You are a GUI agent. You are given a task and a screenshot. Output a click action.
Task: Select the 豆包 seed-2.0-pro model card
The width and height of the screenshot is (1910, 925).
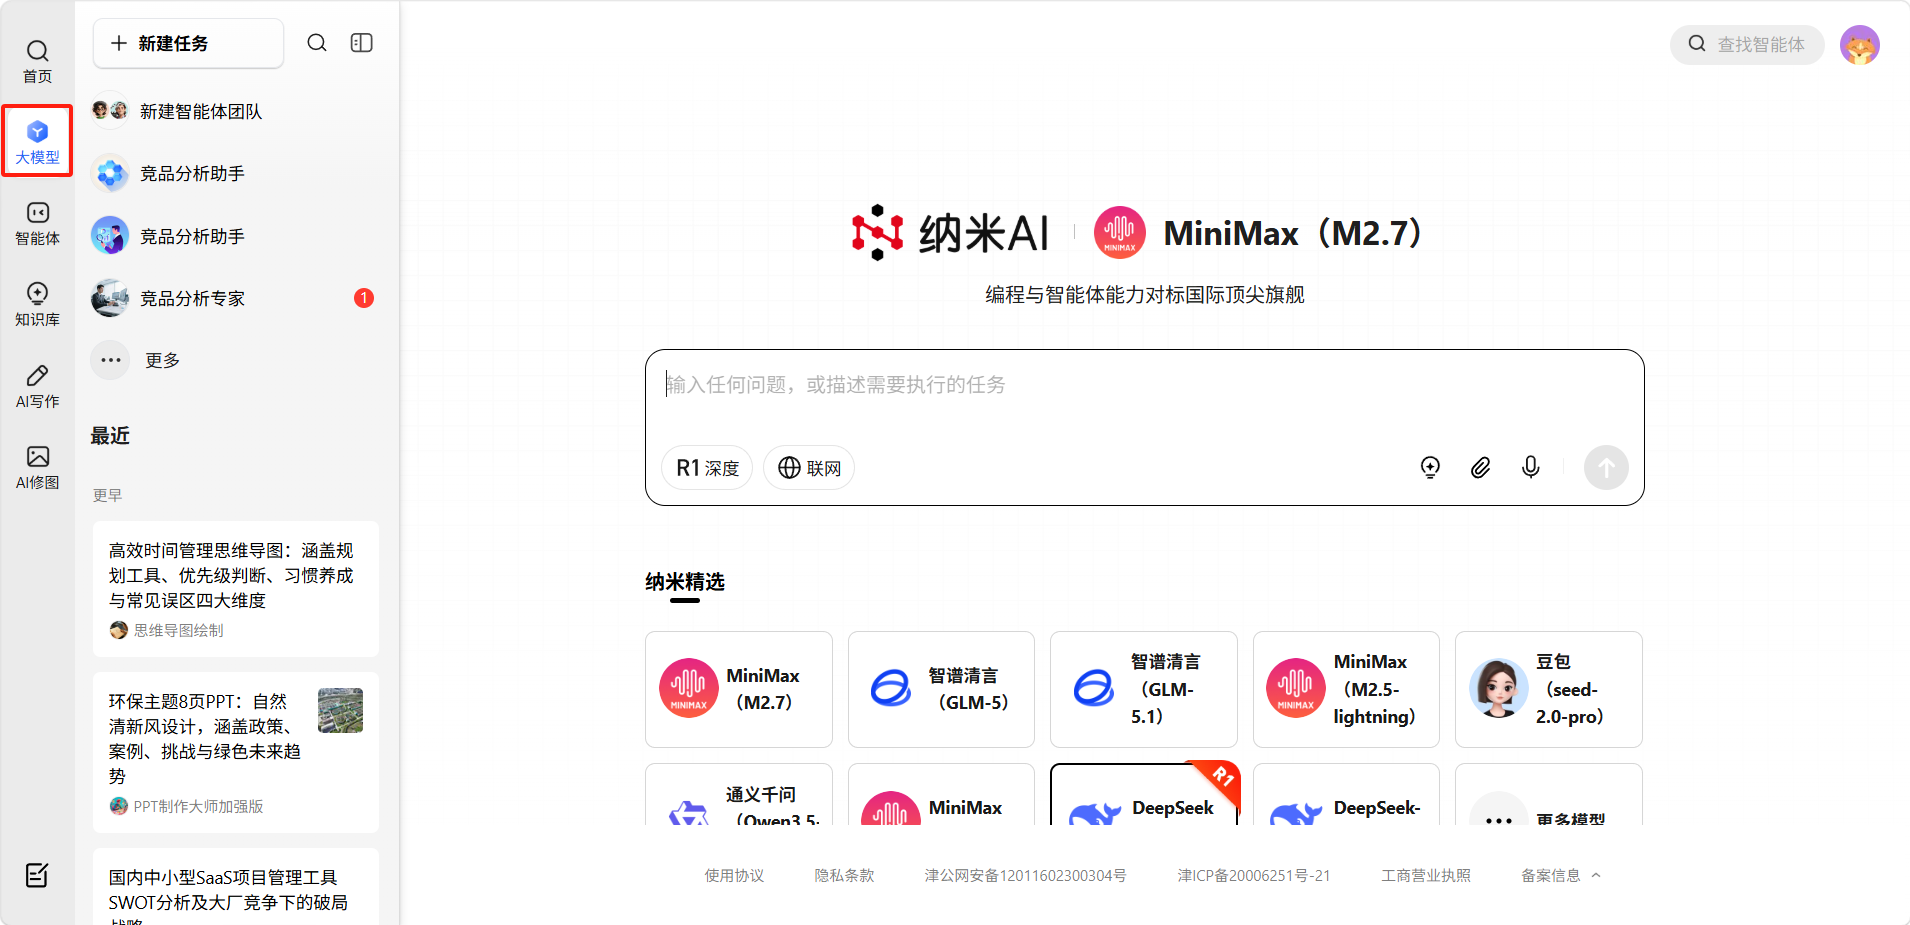(x=1548, y=689)
